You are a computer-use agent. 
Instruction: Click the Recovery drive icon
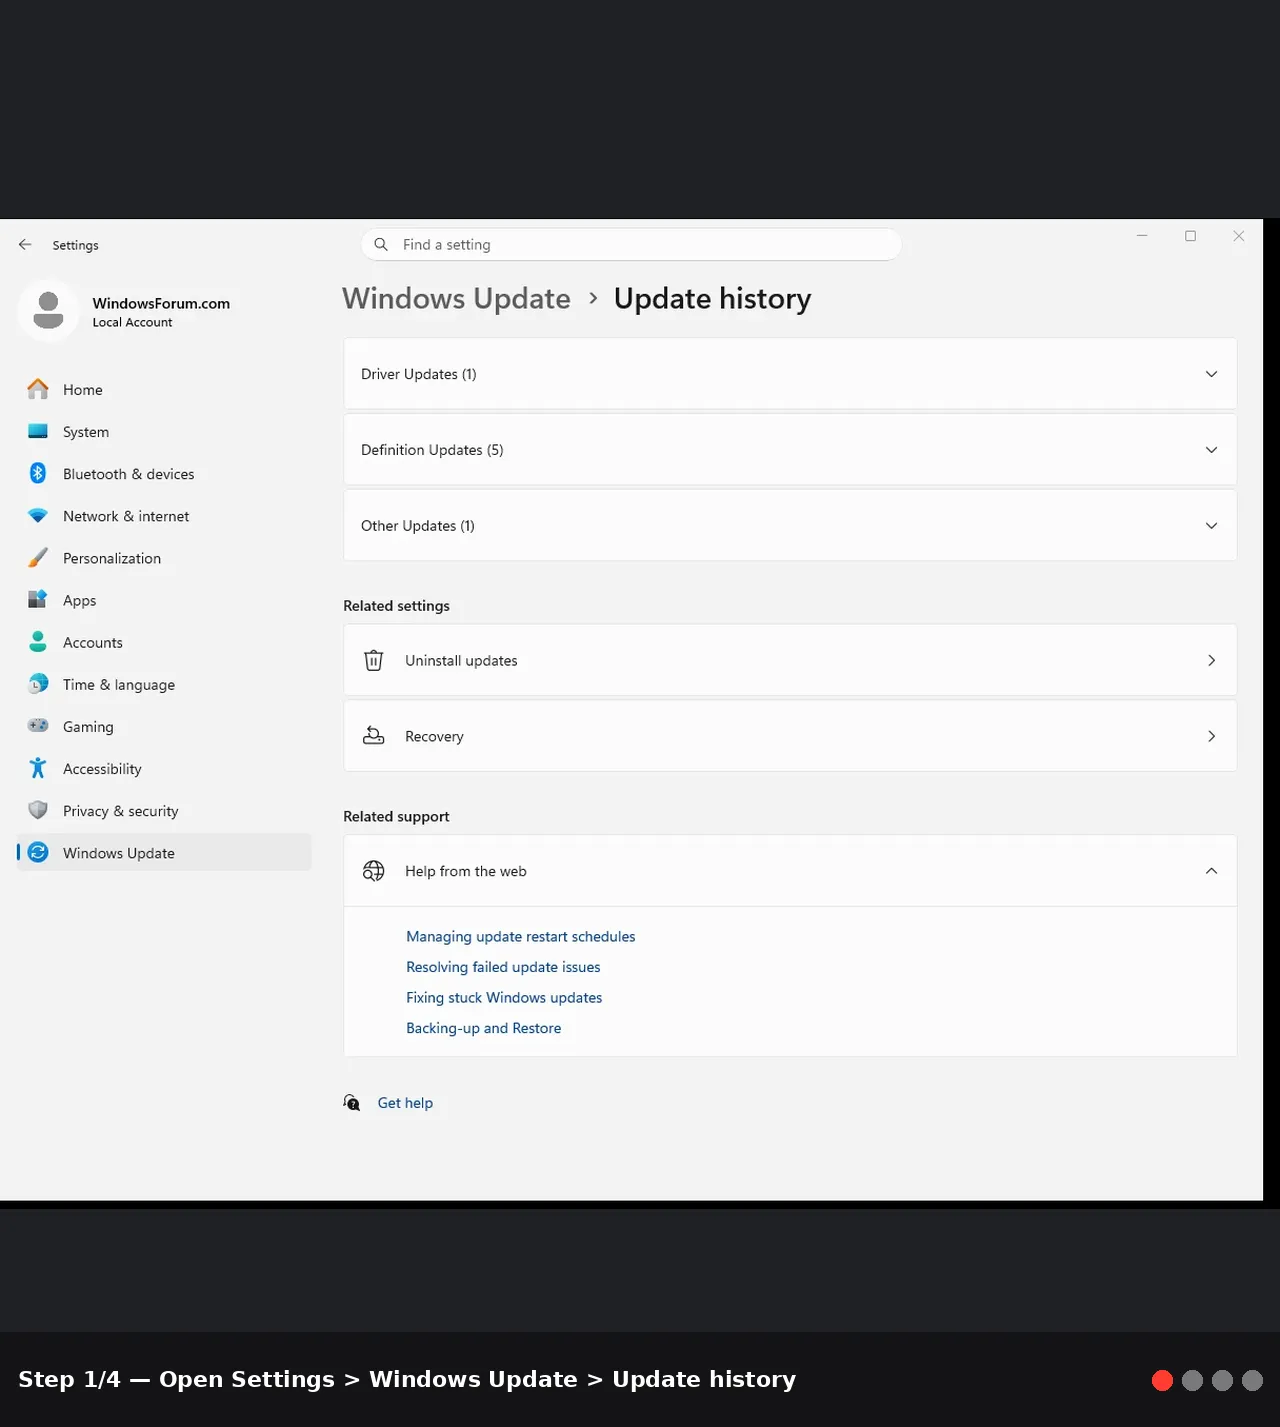click(373, 737)
